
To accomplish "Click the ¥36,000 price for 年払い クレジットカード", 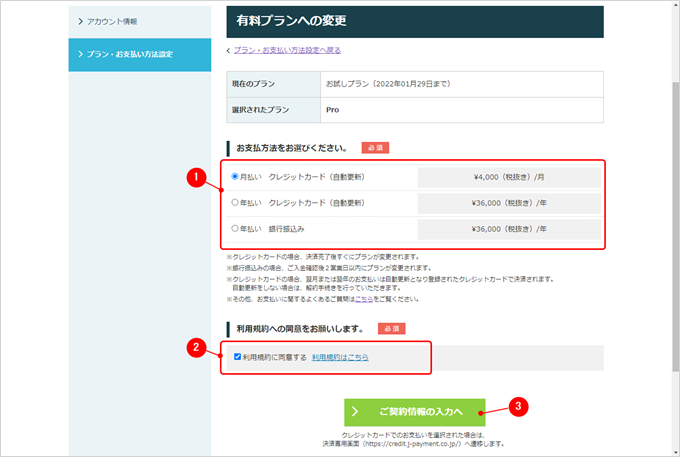I will 509,203.
